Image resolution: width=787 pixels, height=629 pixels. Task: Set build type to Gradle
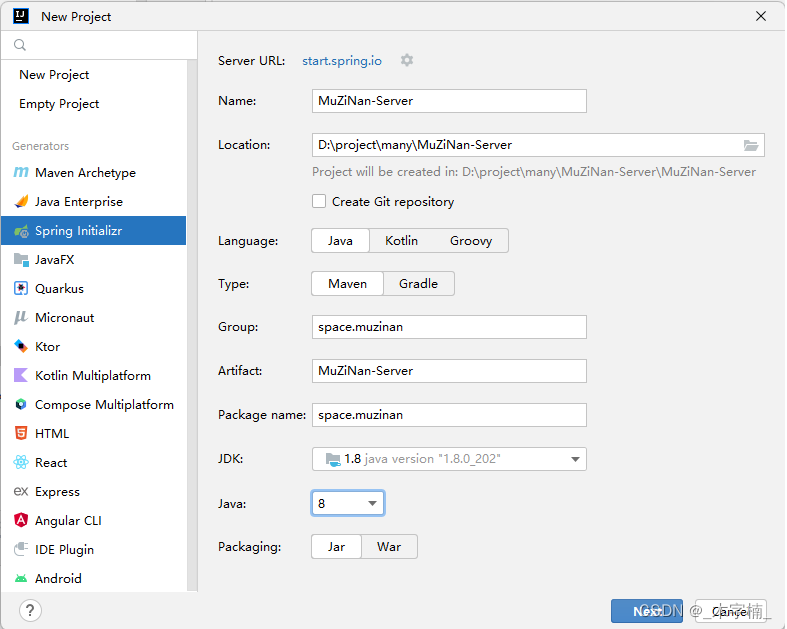tap(418, 284)
